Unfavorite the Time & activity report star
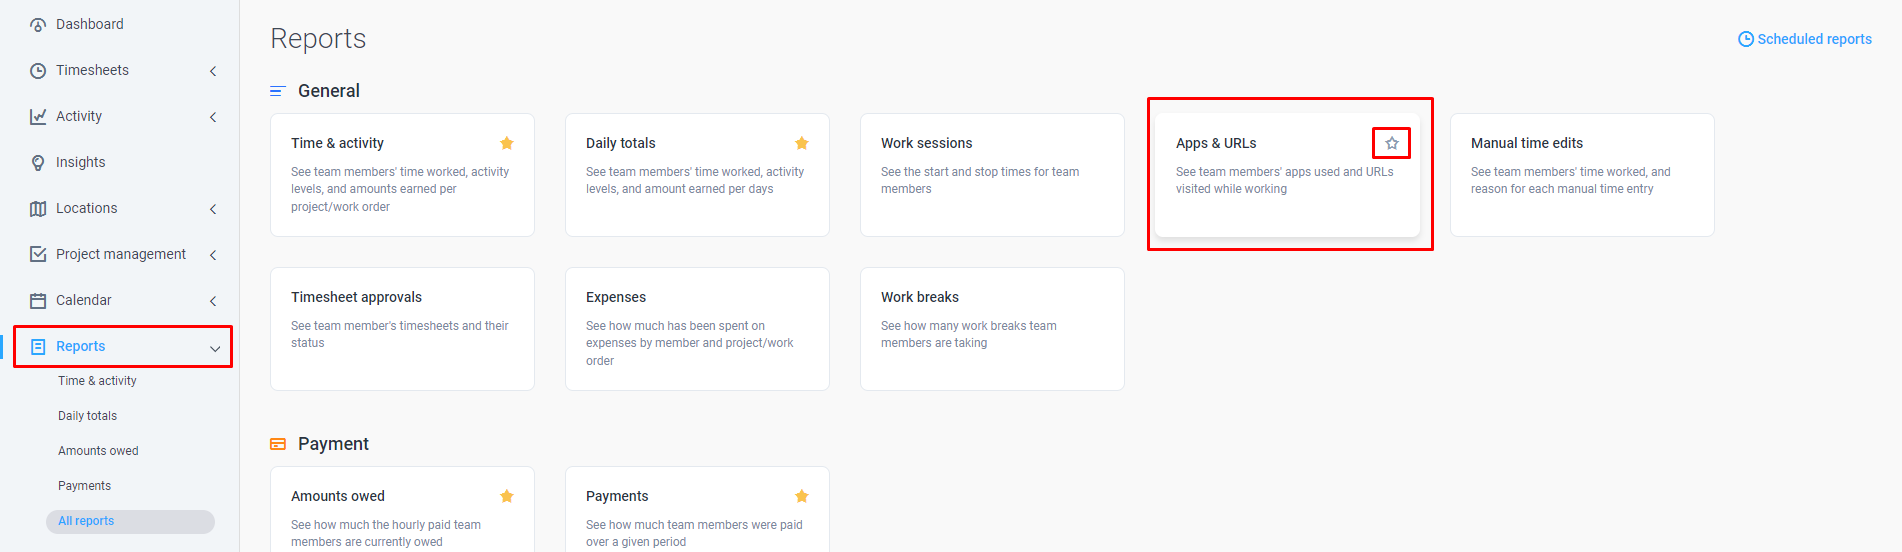The width and height of the screenshot is (1902, 552). (507, 143)
